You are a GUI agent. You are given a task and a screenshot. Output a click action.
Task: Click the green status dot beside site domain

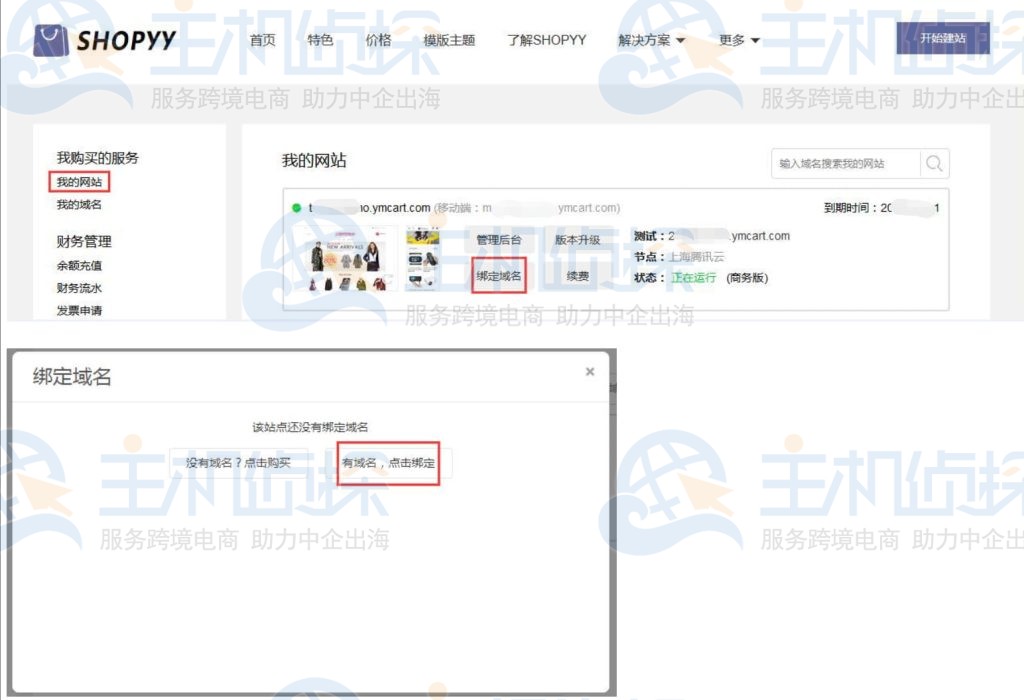296,208
